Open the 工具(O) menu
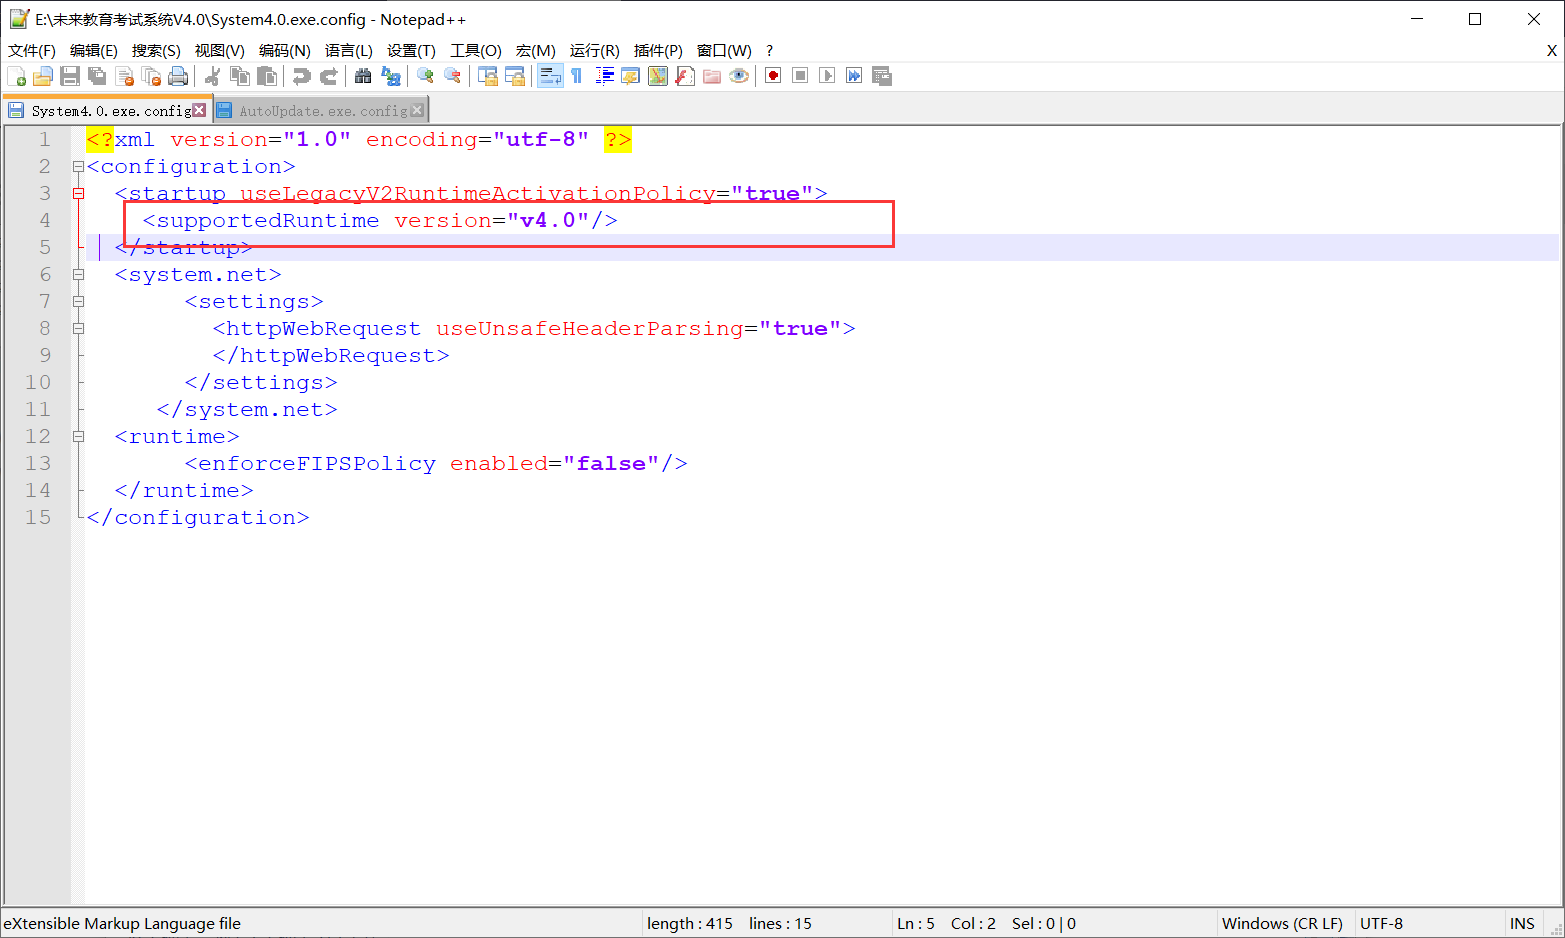Screen dimensions: 1565x938 (475, 50)
